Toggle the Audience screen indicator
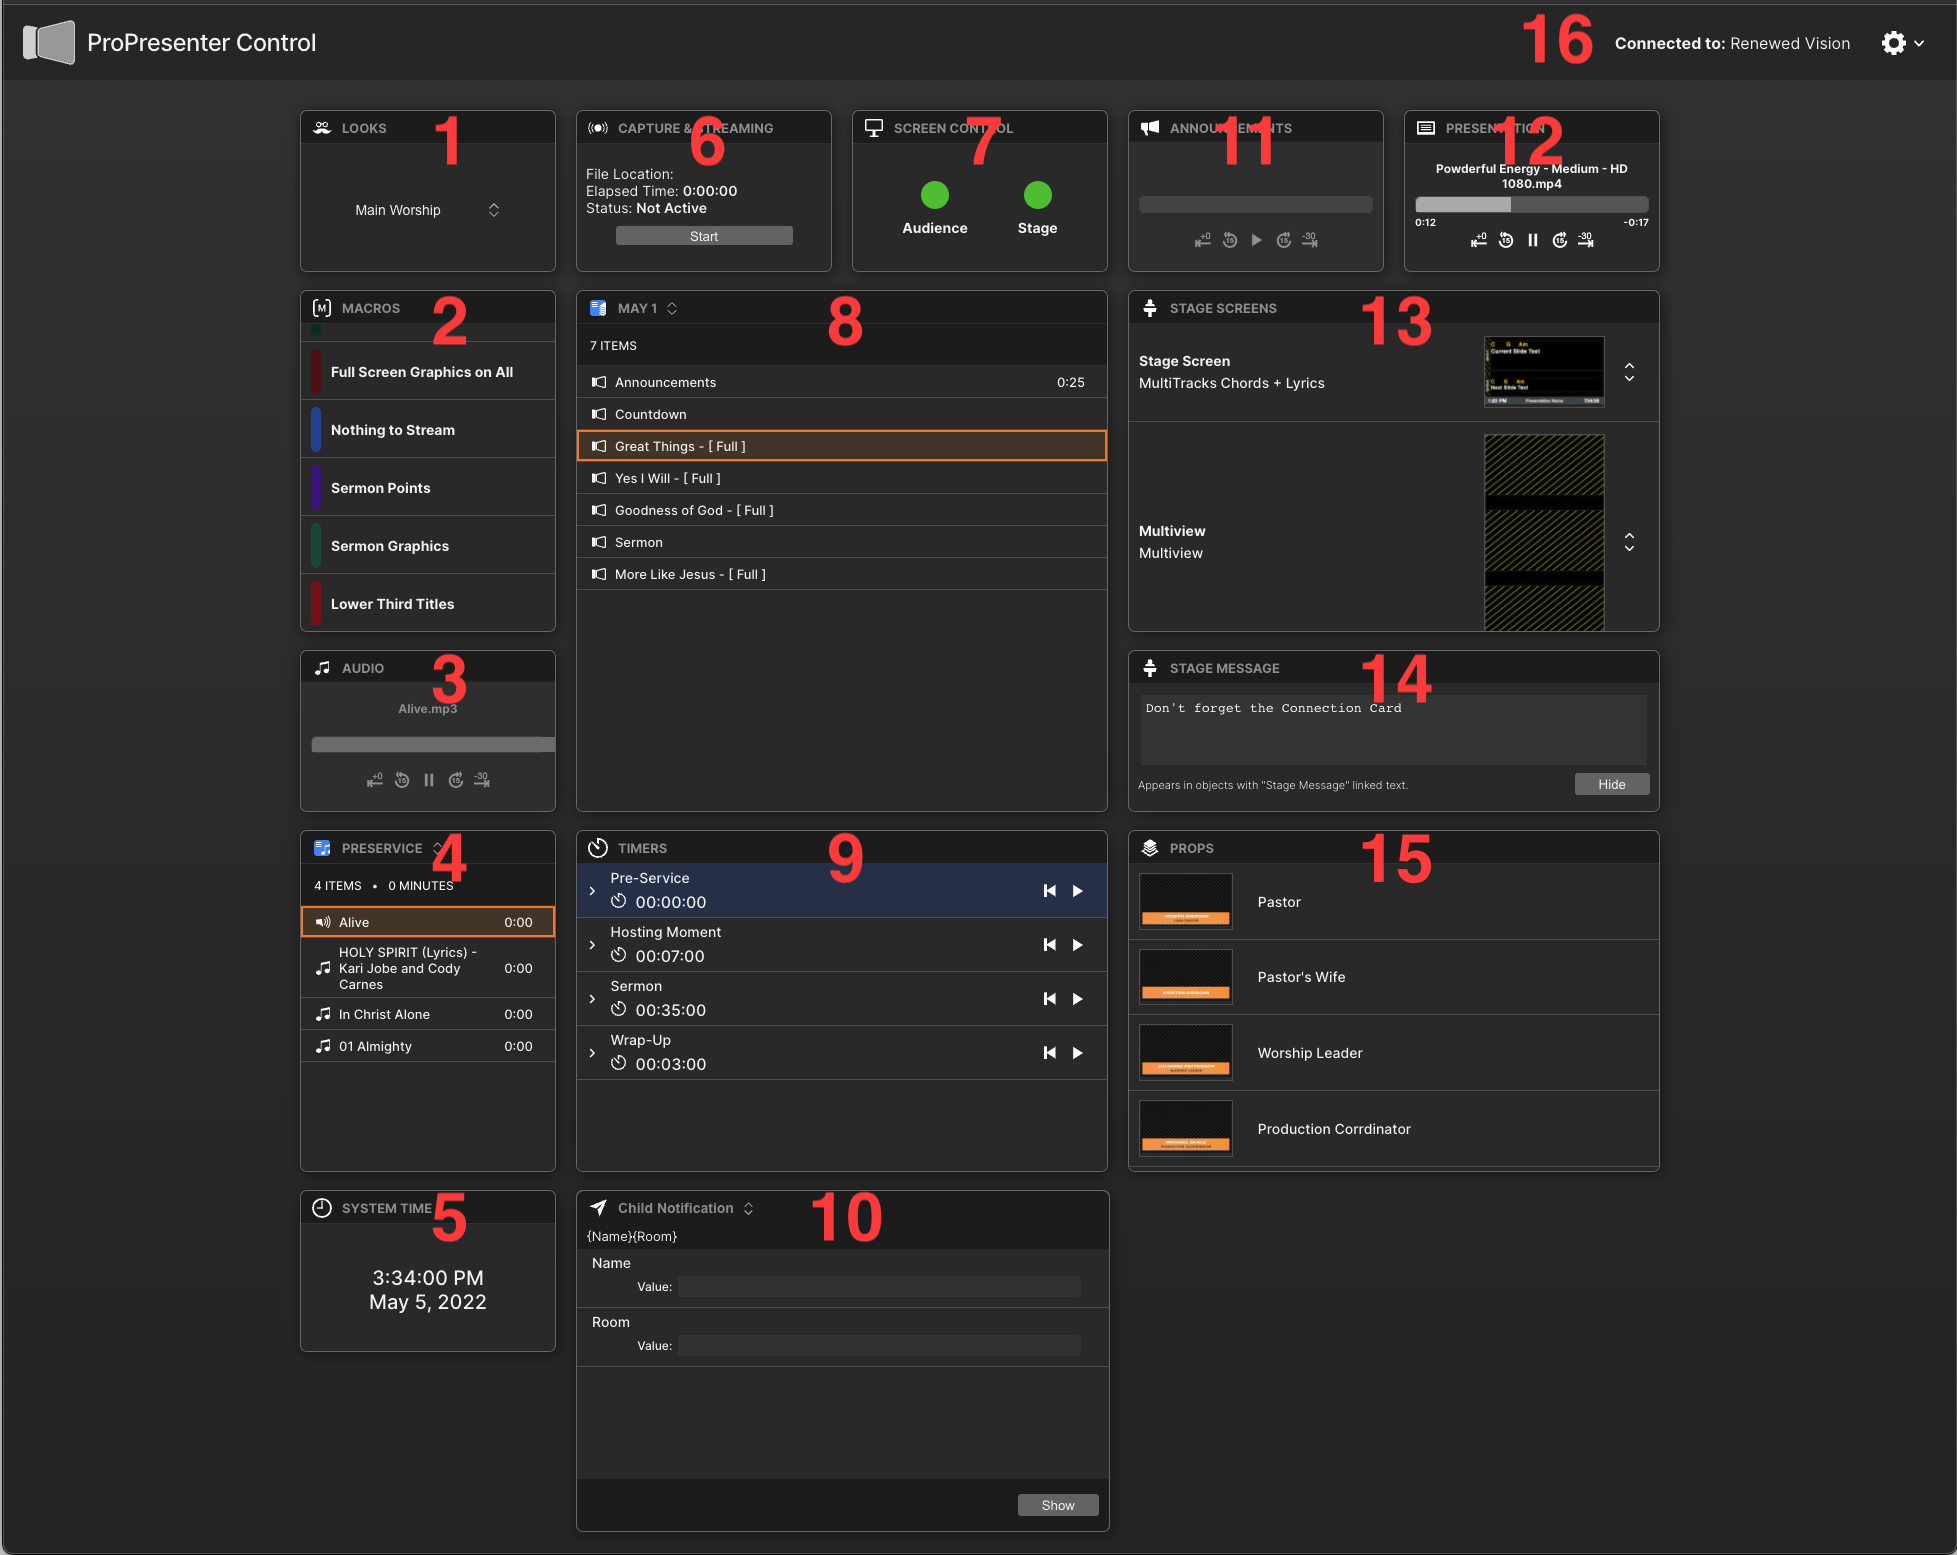 coord(934,195)
